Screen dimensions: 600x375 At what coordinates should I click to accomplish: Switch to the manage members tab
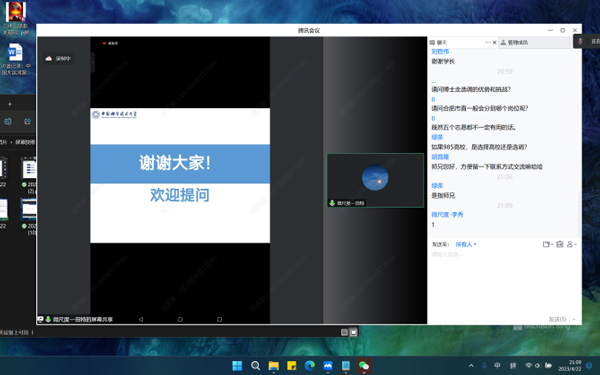tap(515, 42)
